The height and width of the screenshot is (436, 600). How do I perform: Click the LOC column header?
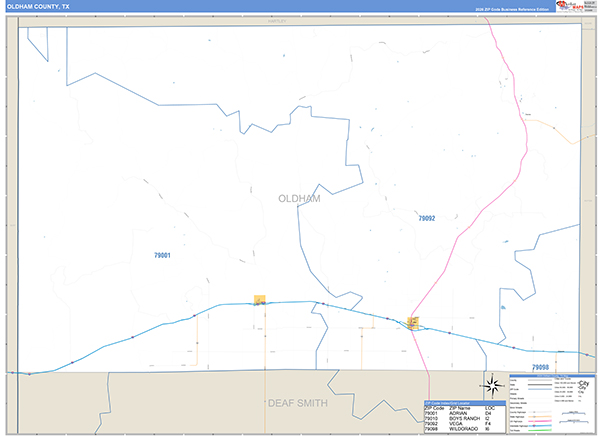point(490,408)
